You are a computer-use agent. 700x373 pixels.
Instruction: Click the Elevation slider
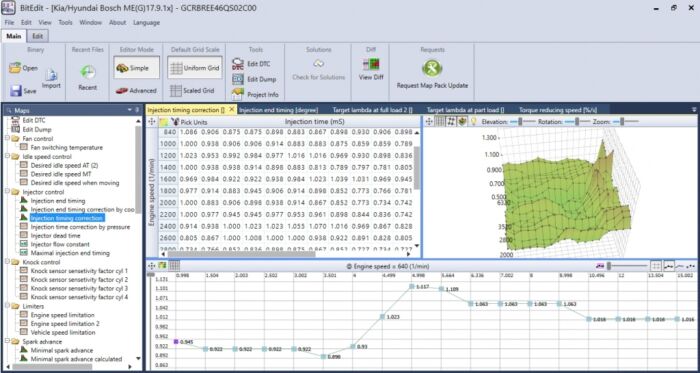tap(522, 121)
